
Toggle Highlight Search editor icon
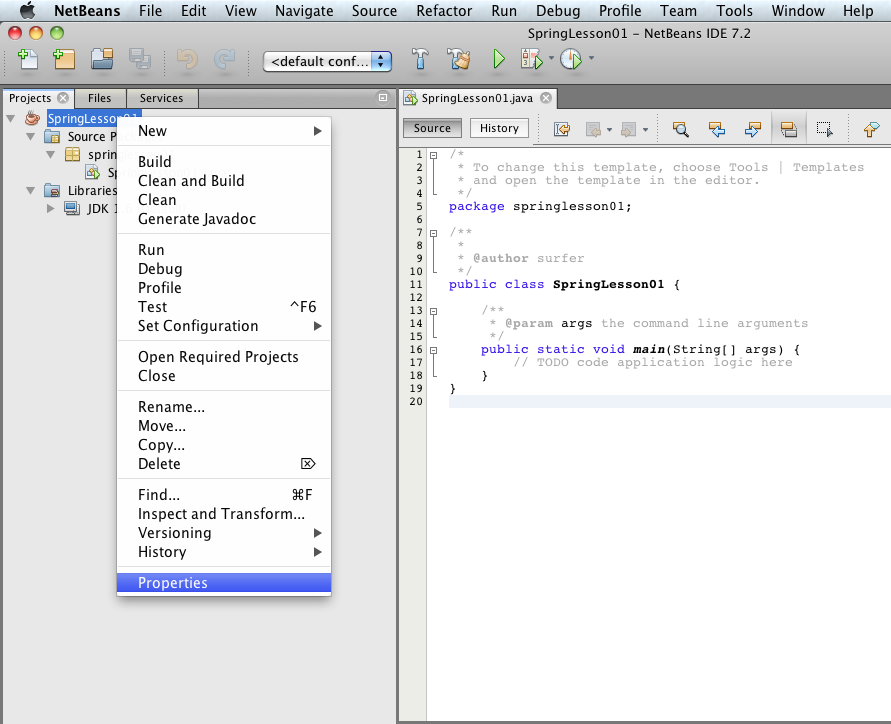[789, 129]
